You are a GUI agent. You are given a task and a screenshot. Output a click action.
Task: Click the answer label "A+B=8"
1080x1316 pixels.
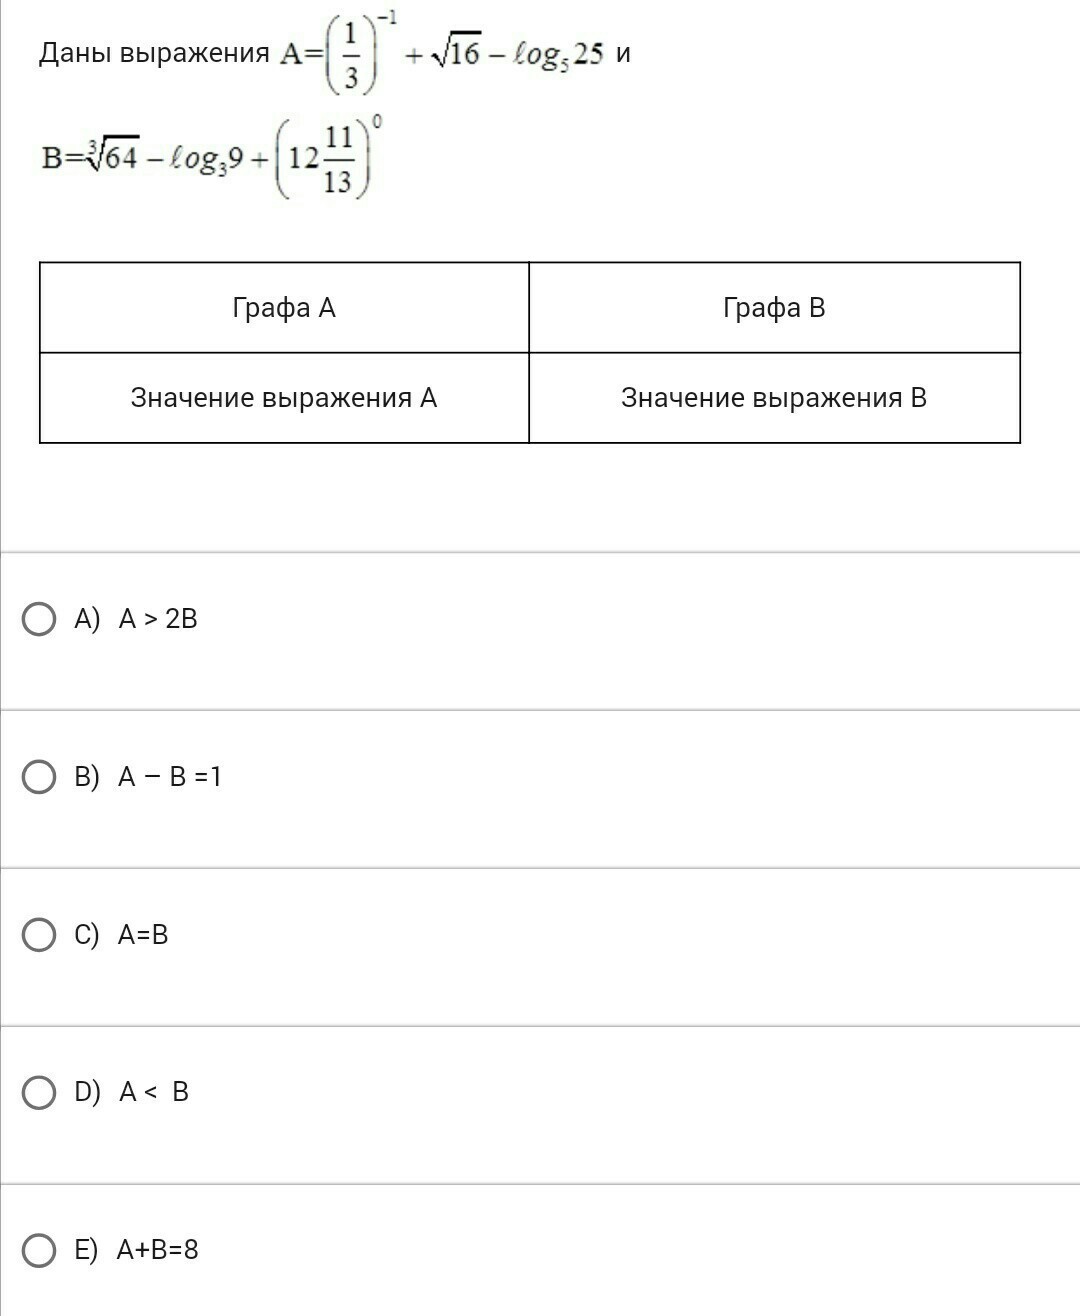(x=158, y=1250)
